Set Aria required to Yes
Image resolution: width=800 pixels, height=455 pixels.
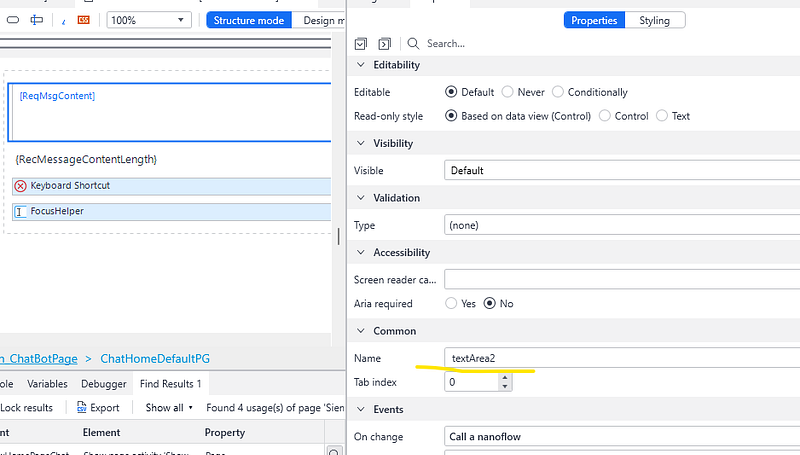451,304
